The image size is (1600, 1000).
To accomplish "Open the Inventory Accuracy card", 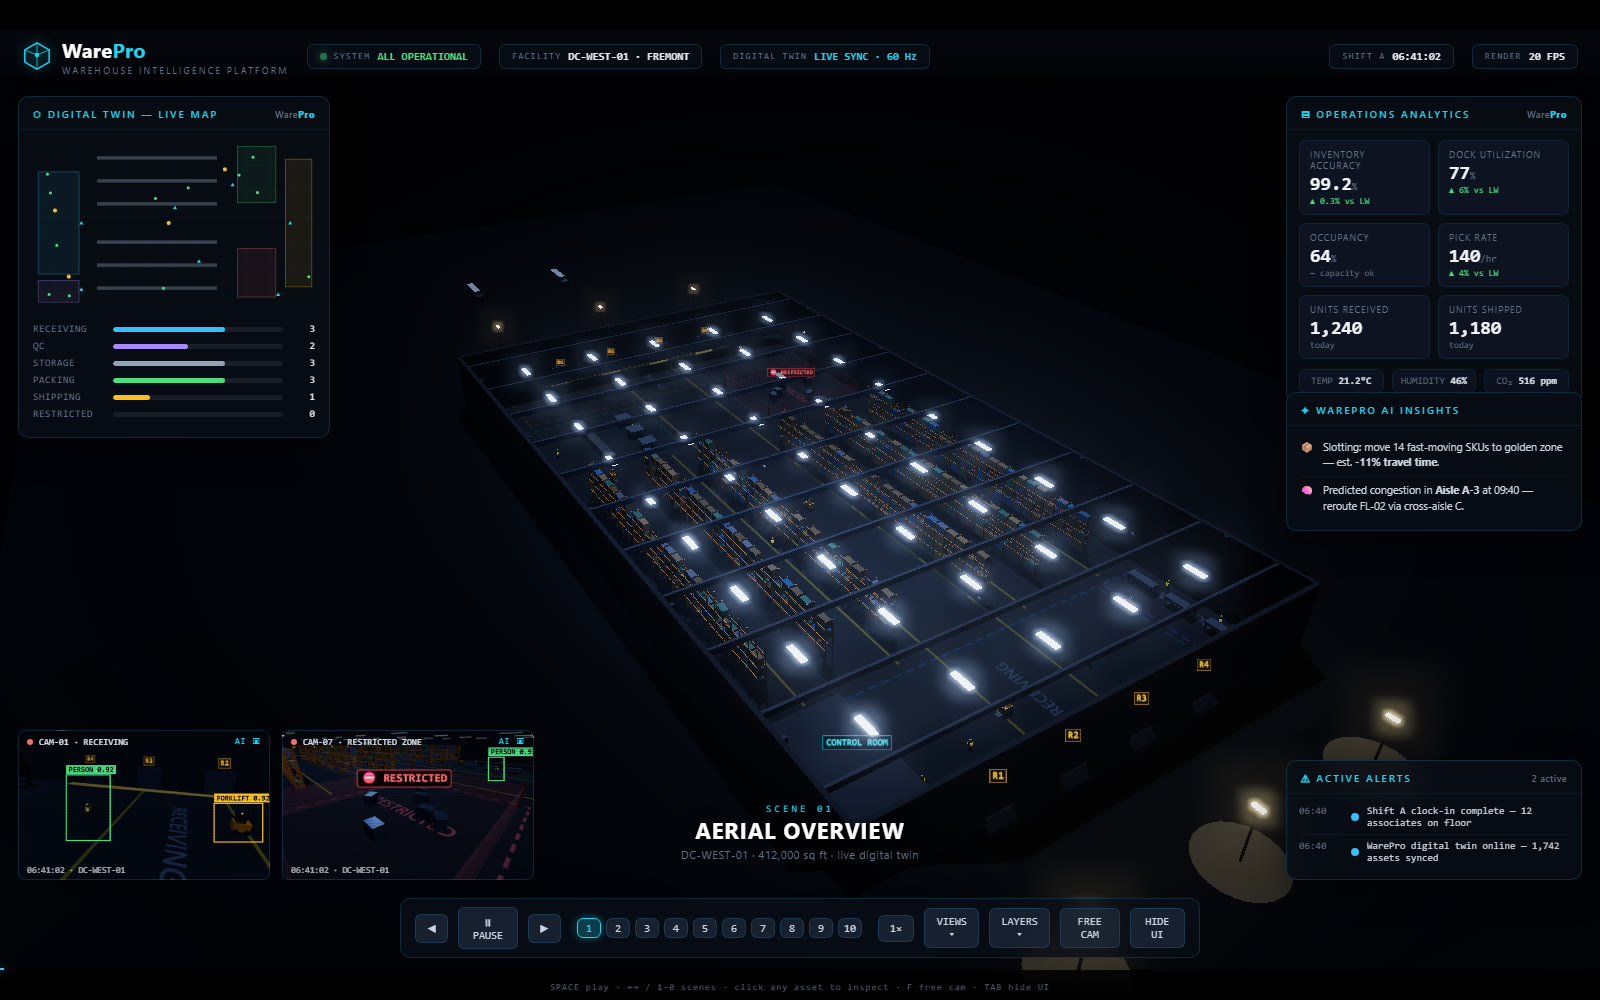I will (1364, 177).
